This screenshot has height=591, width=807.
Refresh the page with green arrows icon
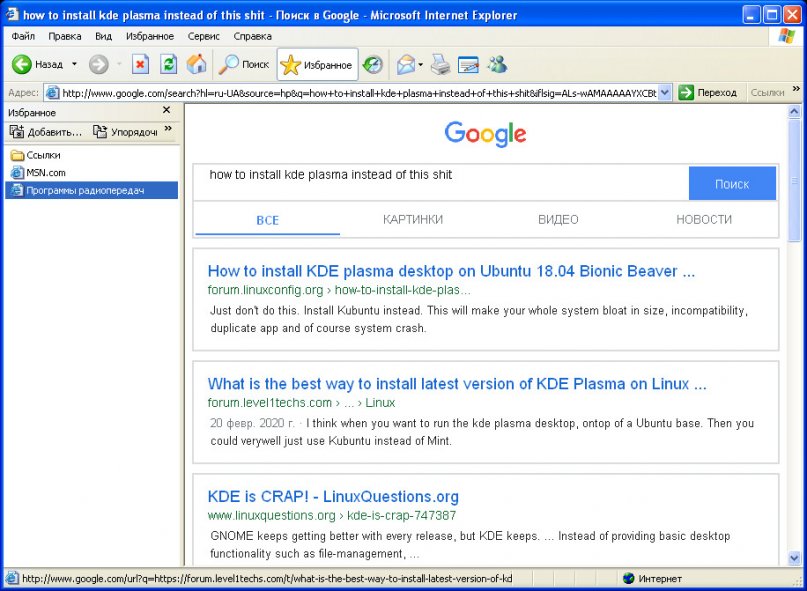(x=168, y=64)
